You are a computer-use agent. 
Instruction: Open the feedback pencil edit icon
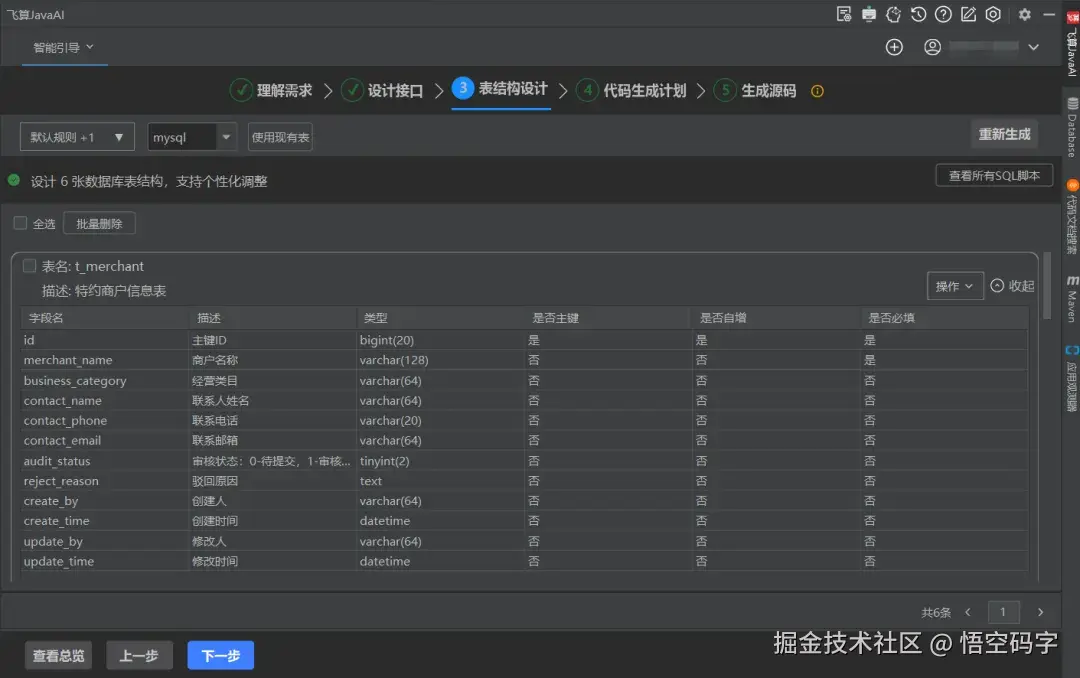(968, 14)
